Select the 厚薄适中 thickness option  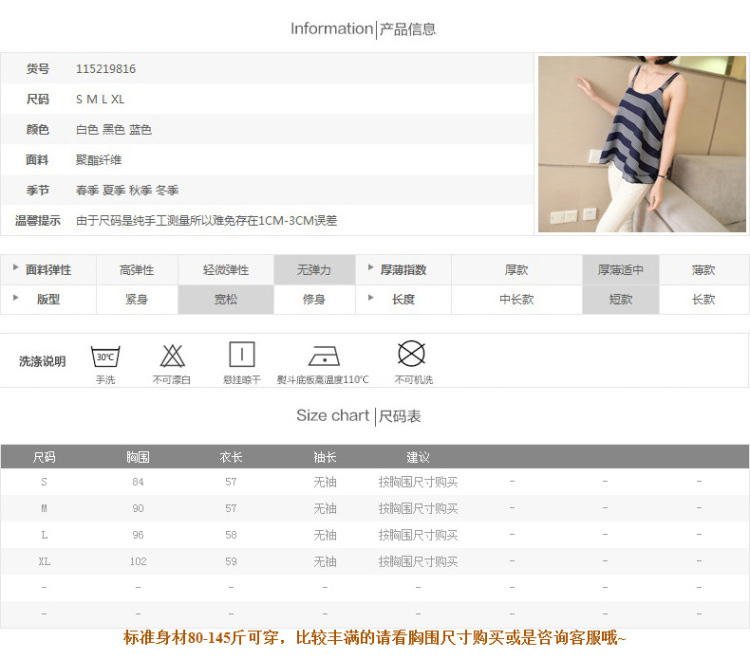point(621,270)
